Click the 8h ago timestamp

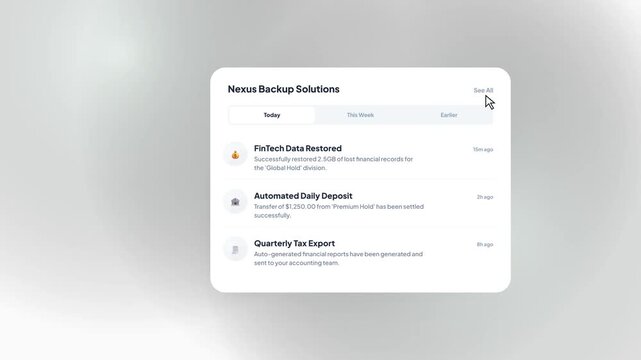(x=485, y=244)
